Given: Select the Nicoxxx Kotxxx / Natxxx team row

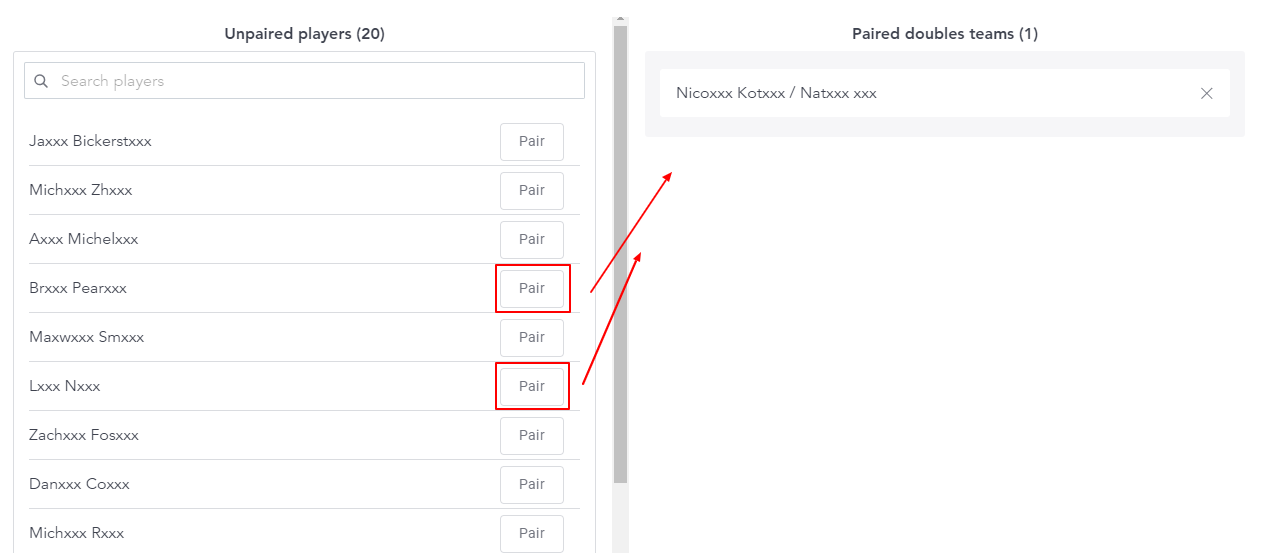Looking at the screenshot, I should (x=945, y=93).
